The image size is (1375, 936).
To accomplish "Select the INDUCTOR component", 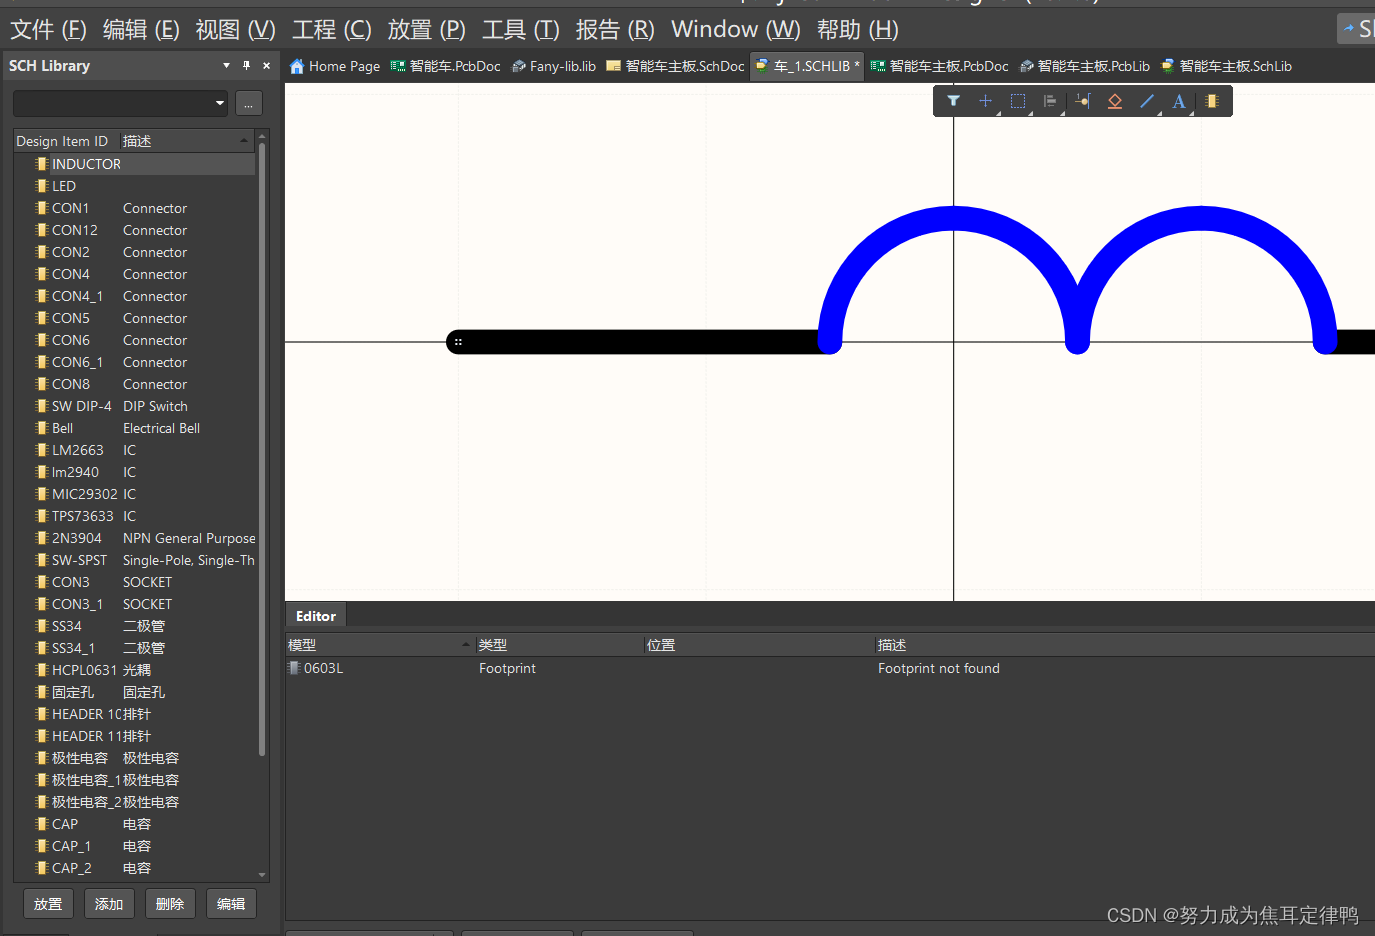I will (x=135, y=164).
